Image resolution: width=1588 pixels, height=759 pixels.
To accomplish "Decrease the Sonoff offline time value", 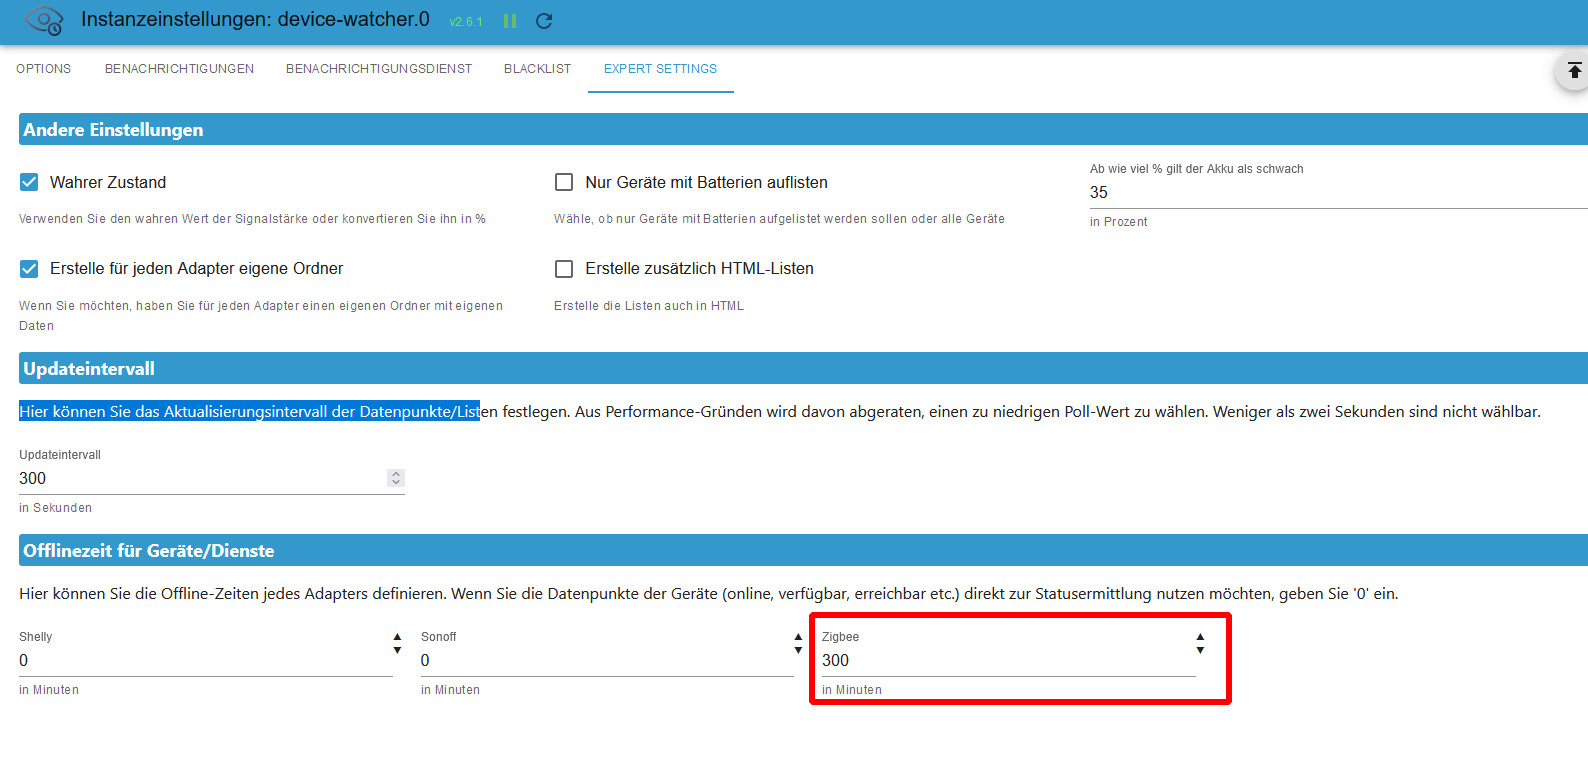I will (798, 651).
